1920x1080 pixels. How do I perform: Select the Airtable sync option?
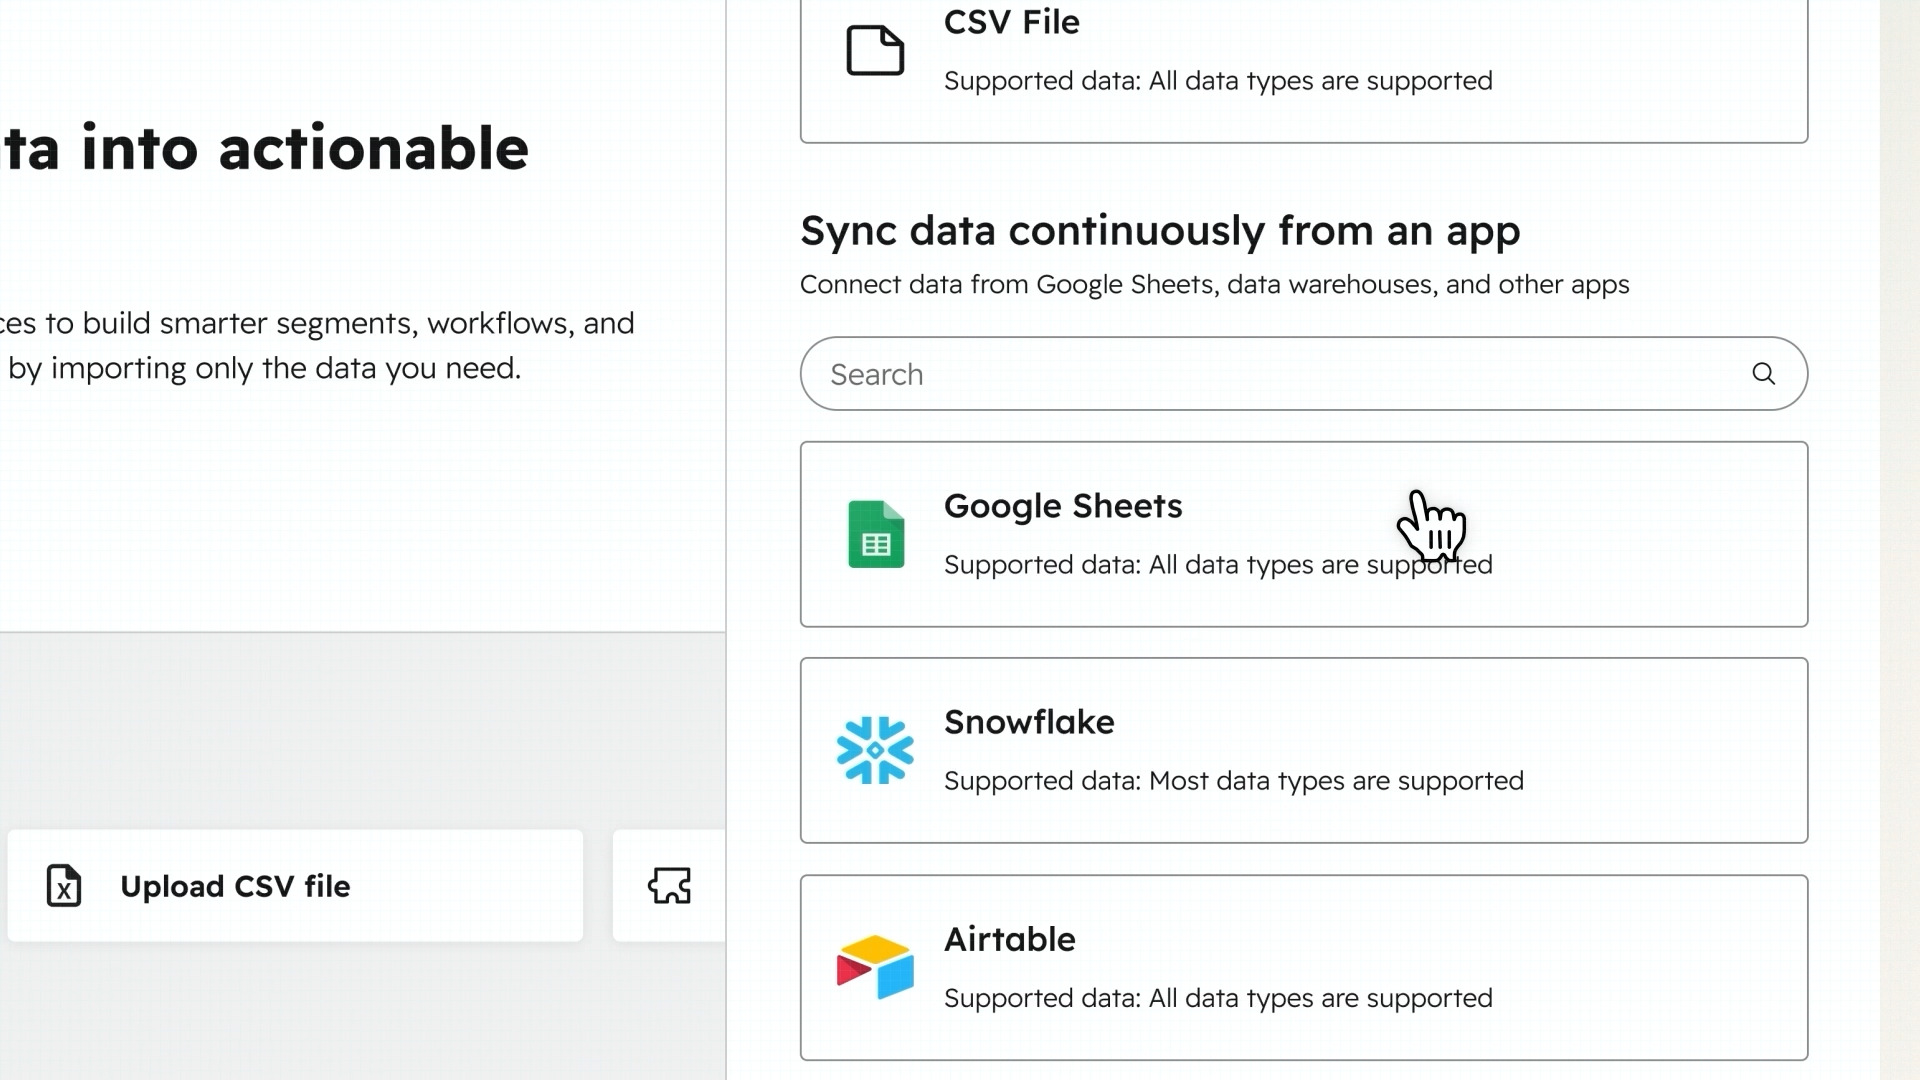[1300, 966]
